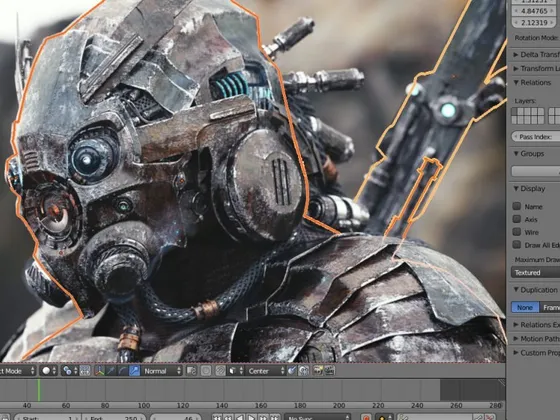Select the scale manipulator icon highlighted blue
The width and height of the screenshot is (560, 420).
point(135,371)
